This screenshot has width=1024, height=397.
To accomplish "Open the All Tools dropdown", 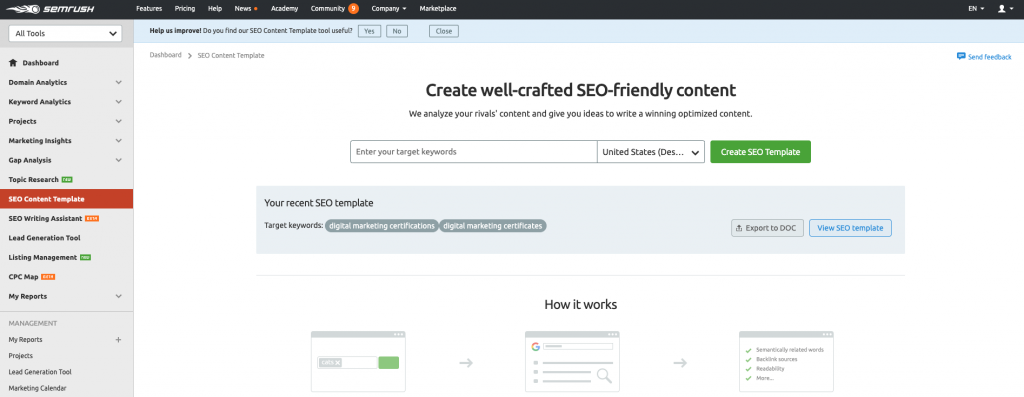I will (x=66, y=33).
